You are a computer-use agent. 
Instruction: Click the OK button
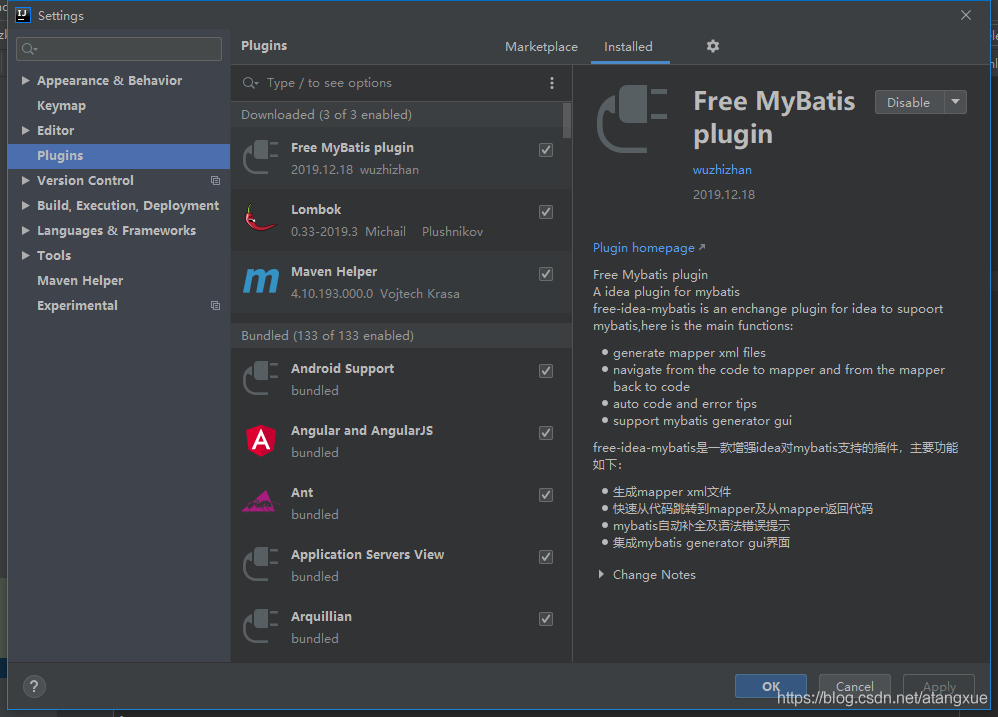(x=770, y=686)
